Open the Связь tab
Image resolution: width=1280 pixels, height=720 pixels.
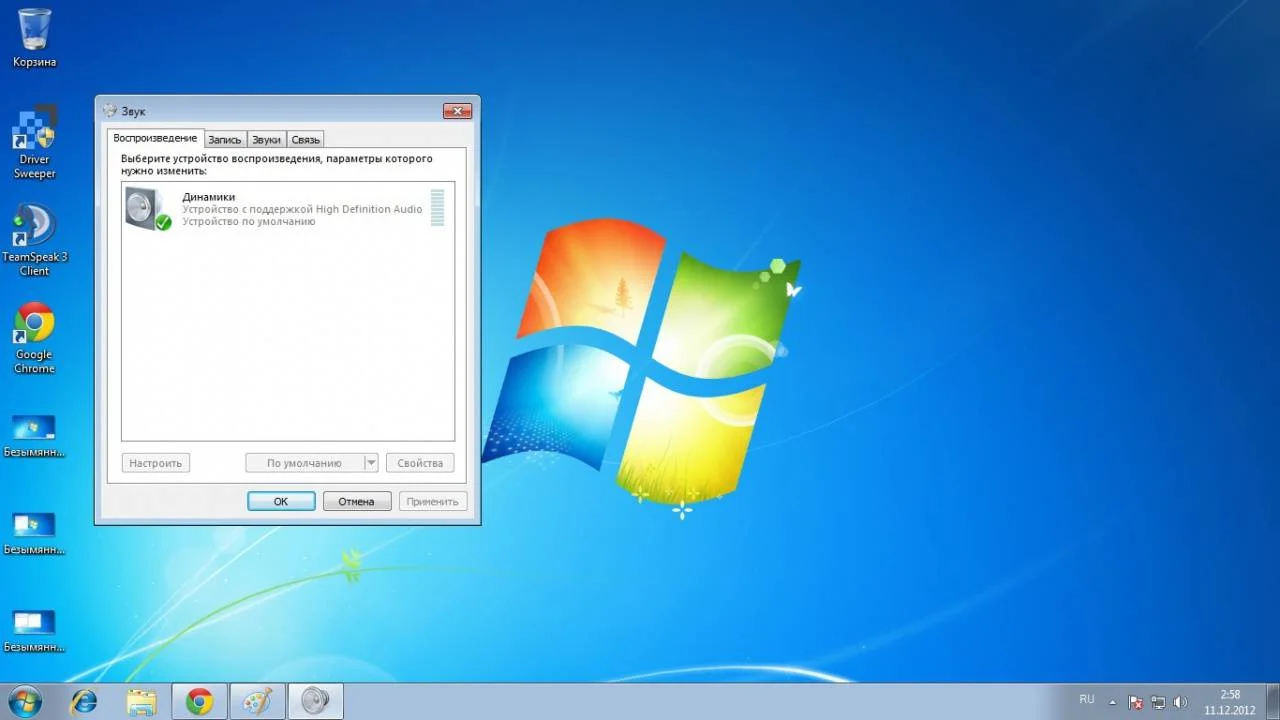pos(306,140)
